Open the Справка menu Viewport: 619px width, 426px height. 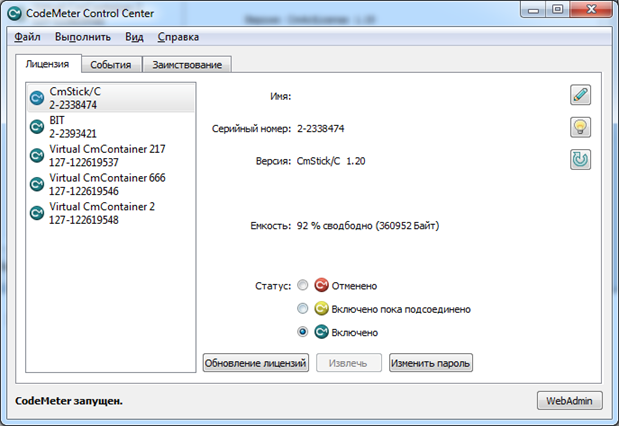178,37
